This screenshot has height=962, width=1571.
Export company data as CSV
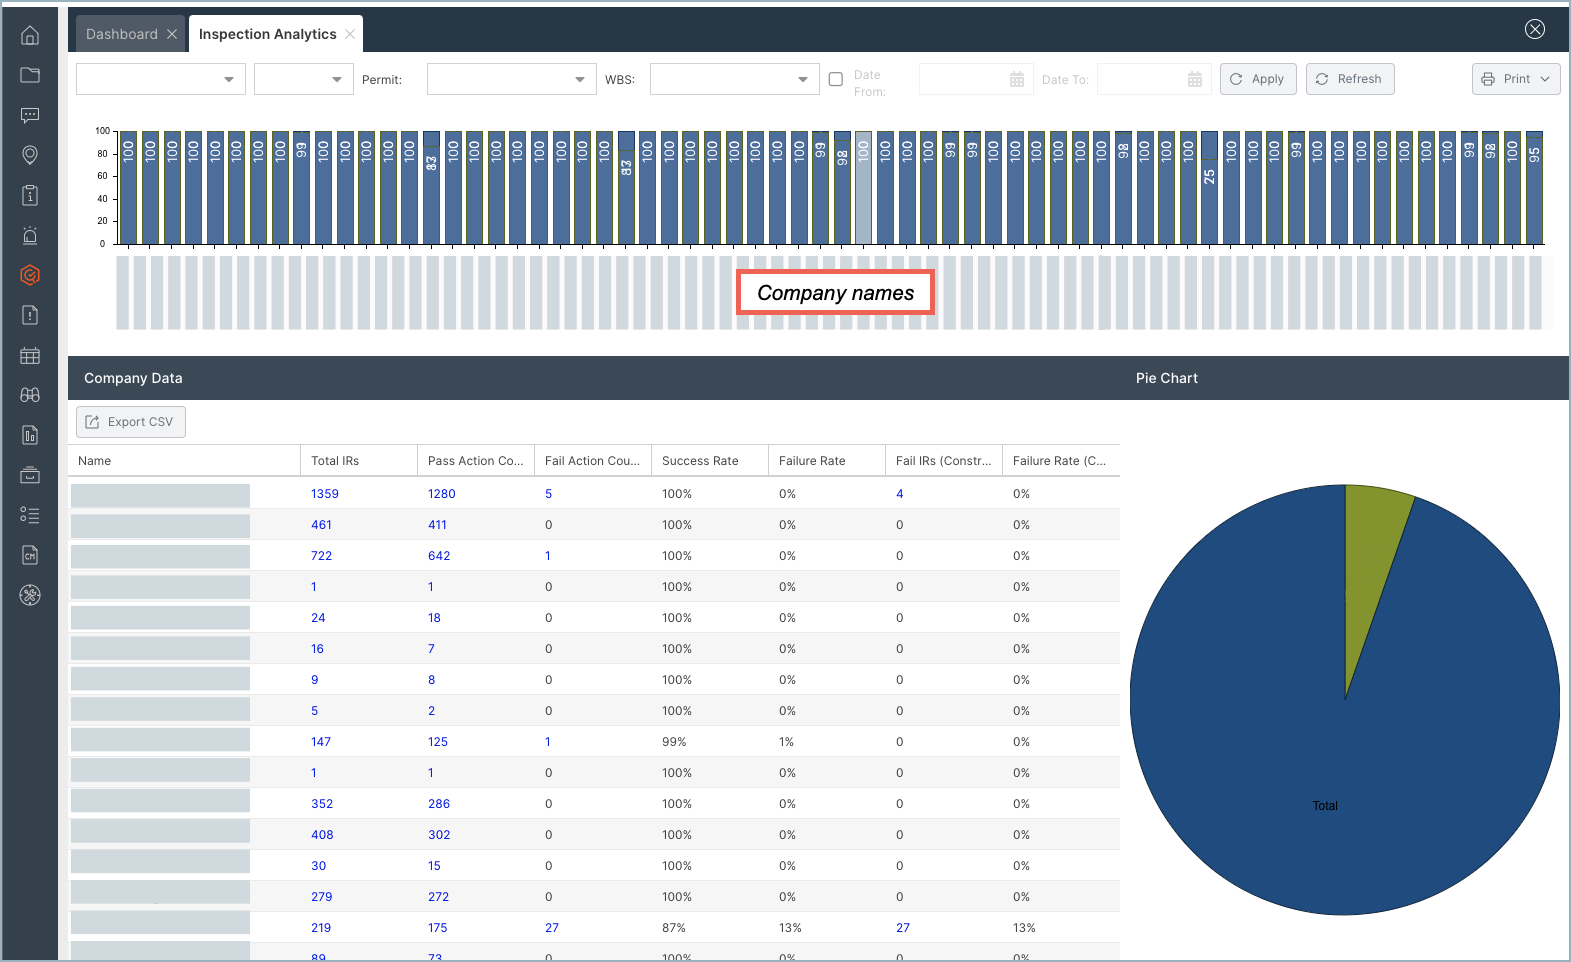coord(131,422)
